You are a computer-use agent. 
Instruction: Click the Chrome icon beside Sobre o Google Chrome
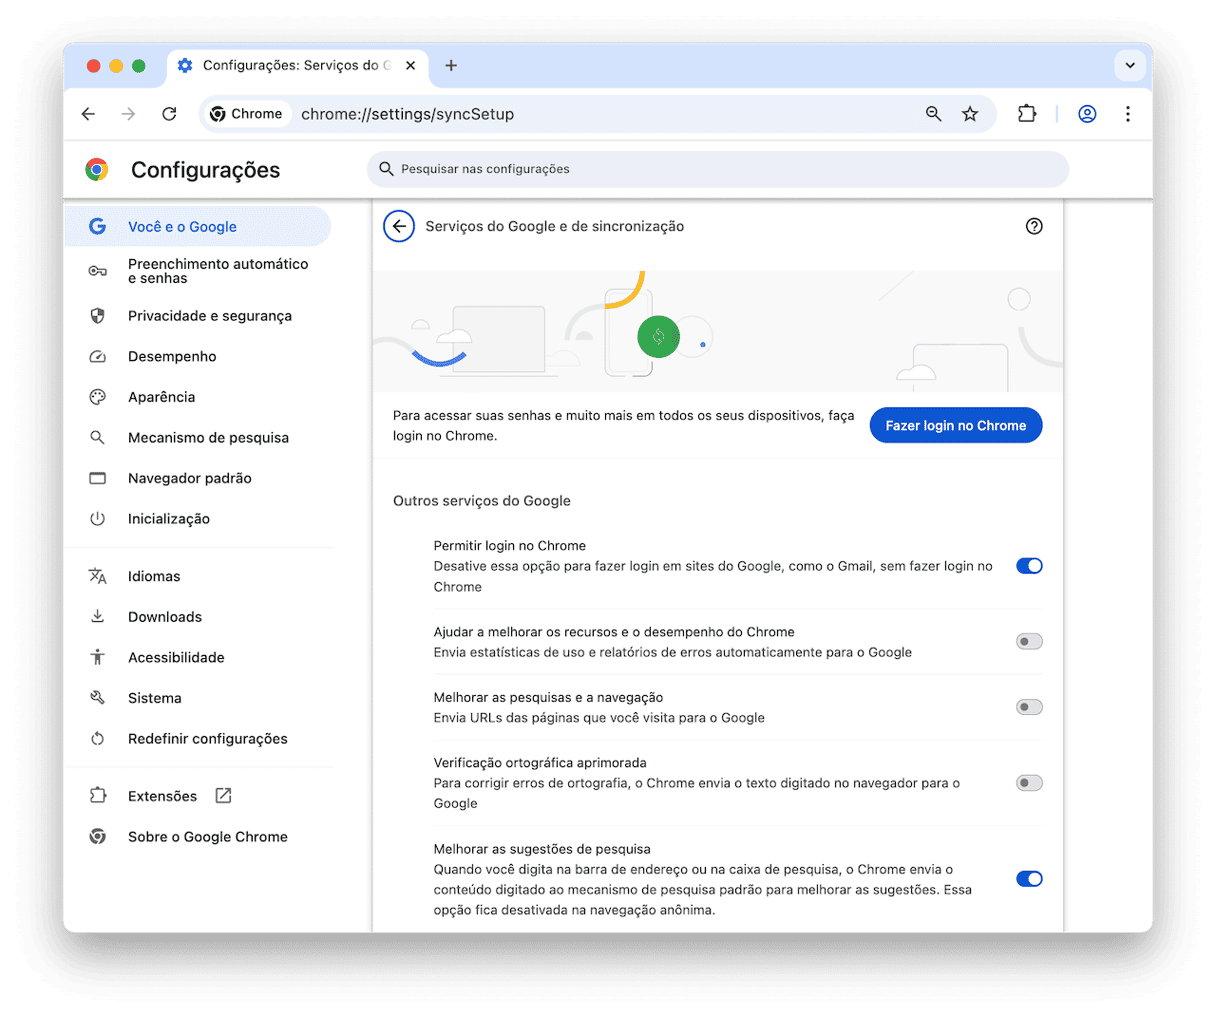click(x=97, y=836)
